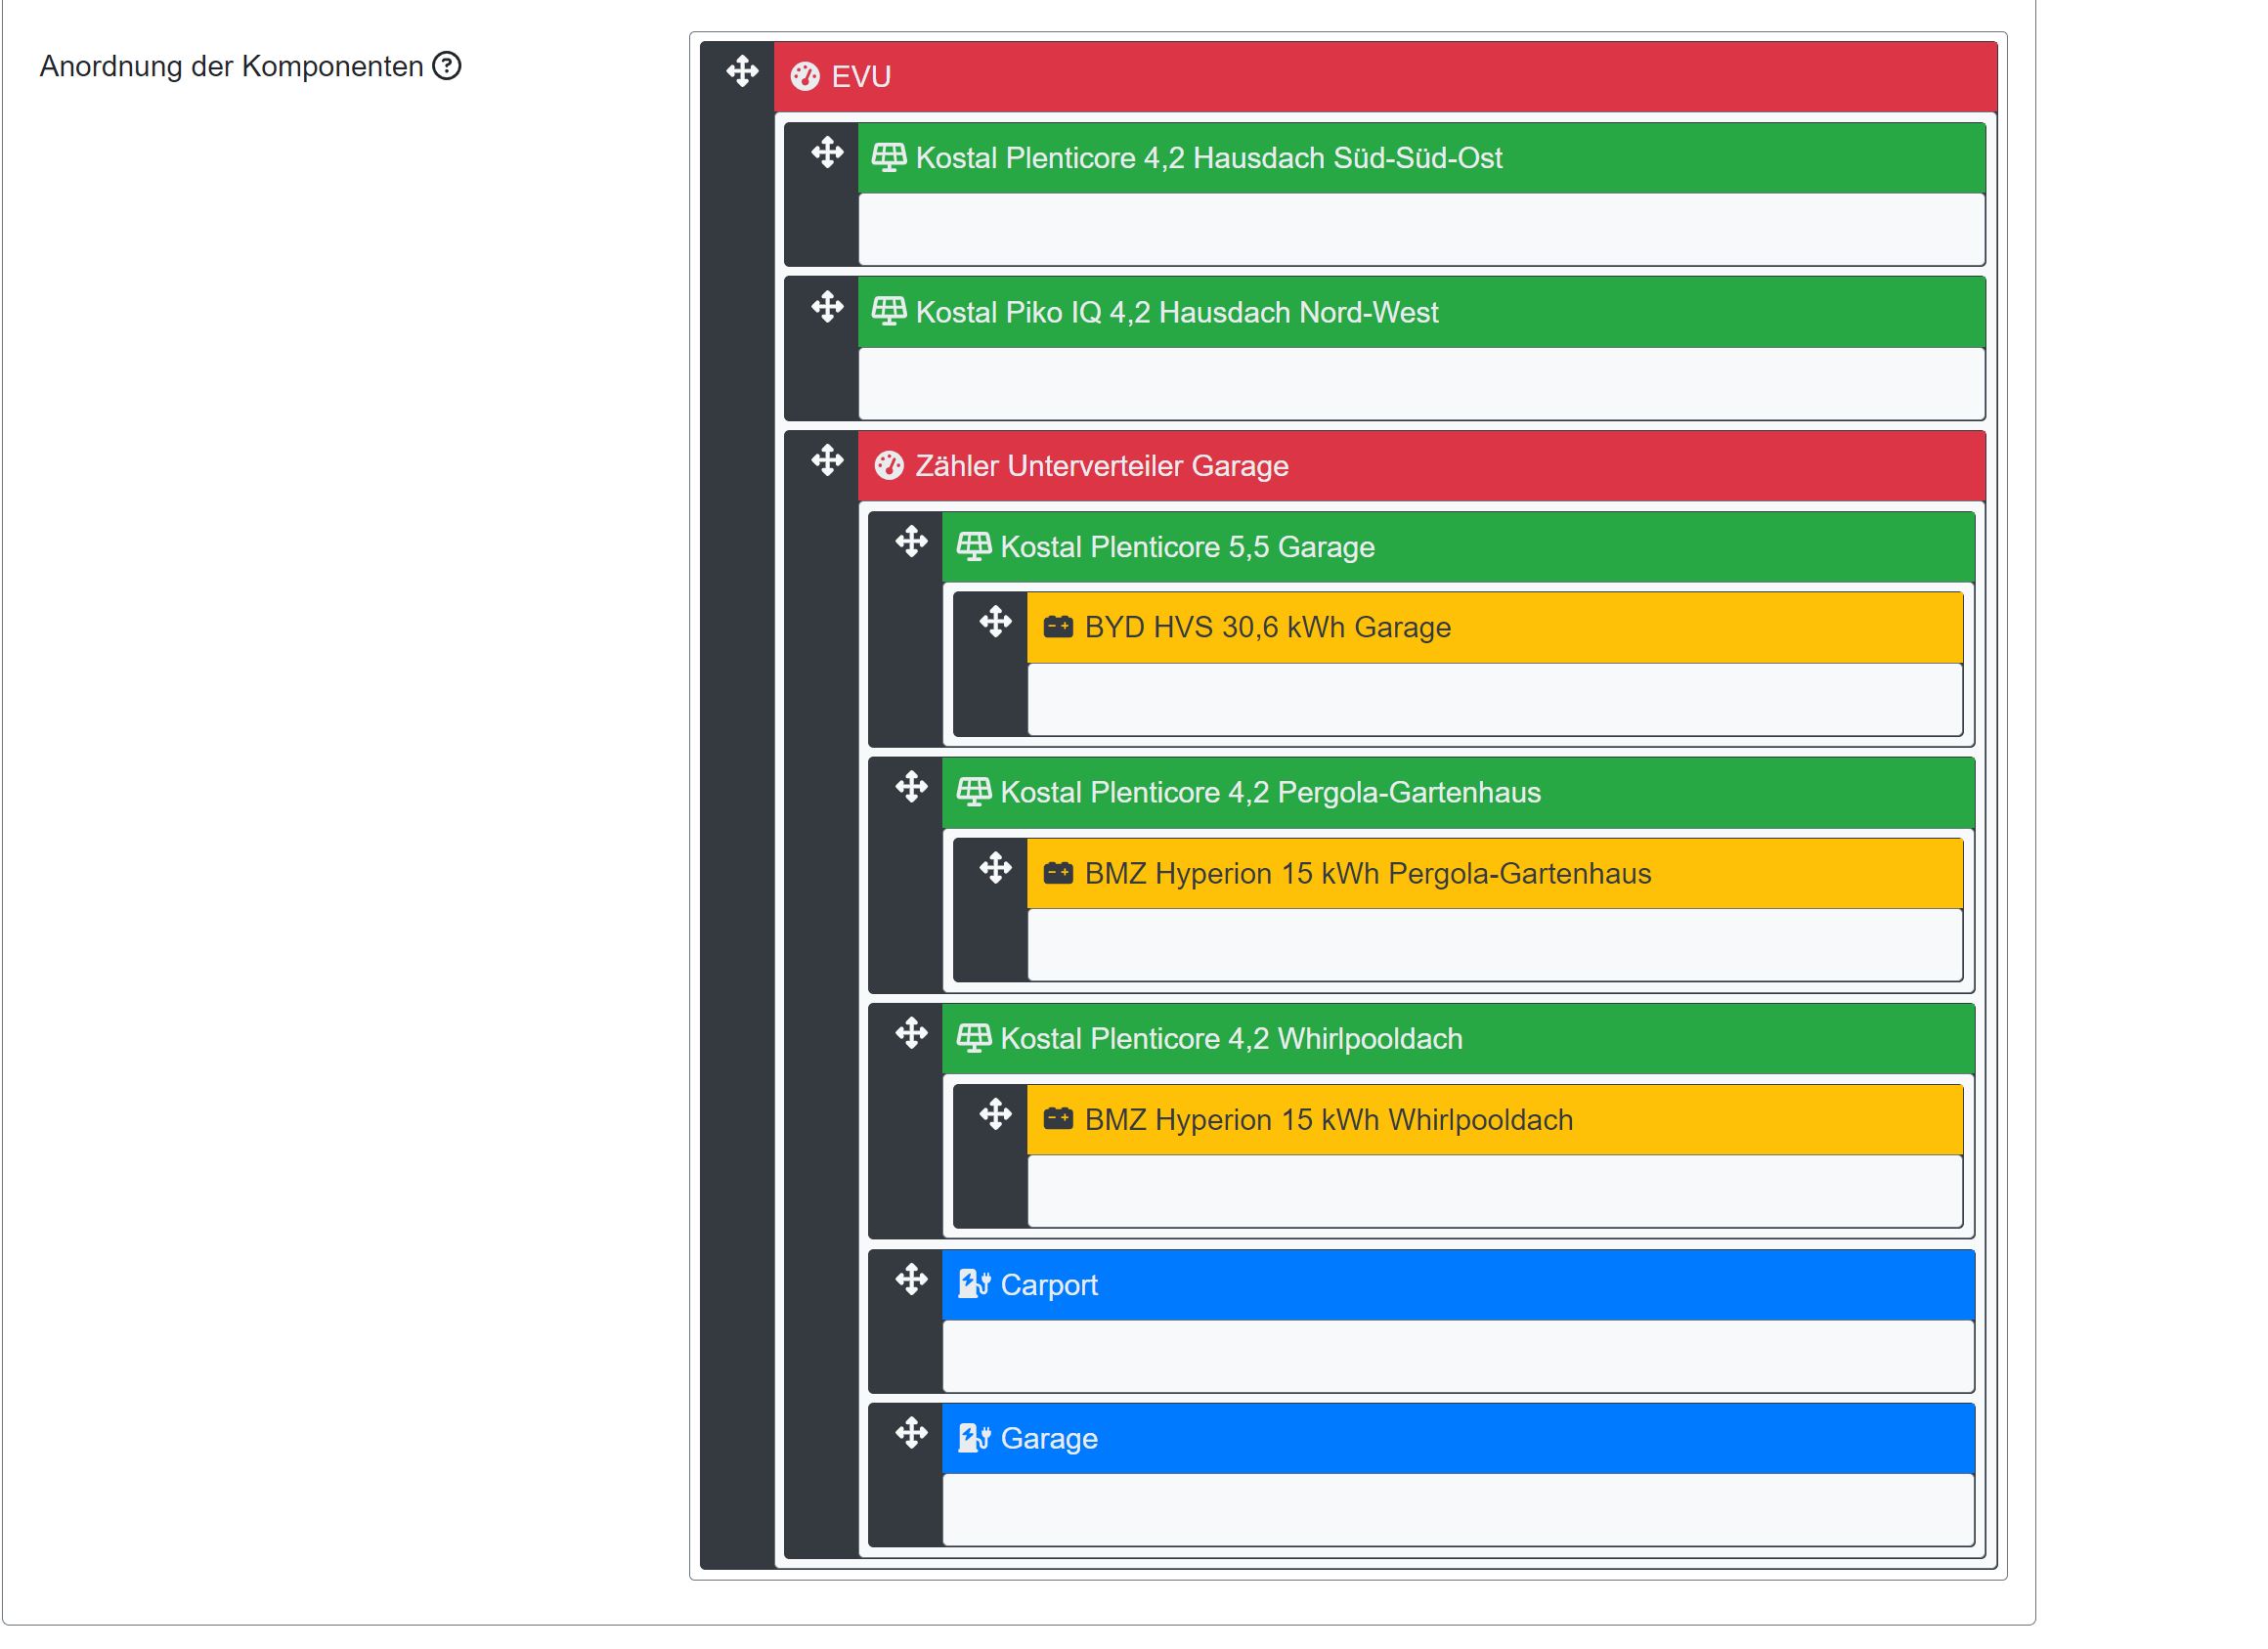Click move handle of BYD HVS battery
Viewport: 2268px width, 1649px height.
coord(995,622)
